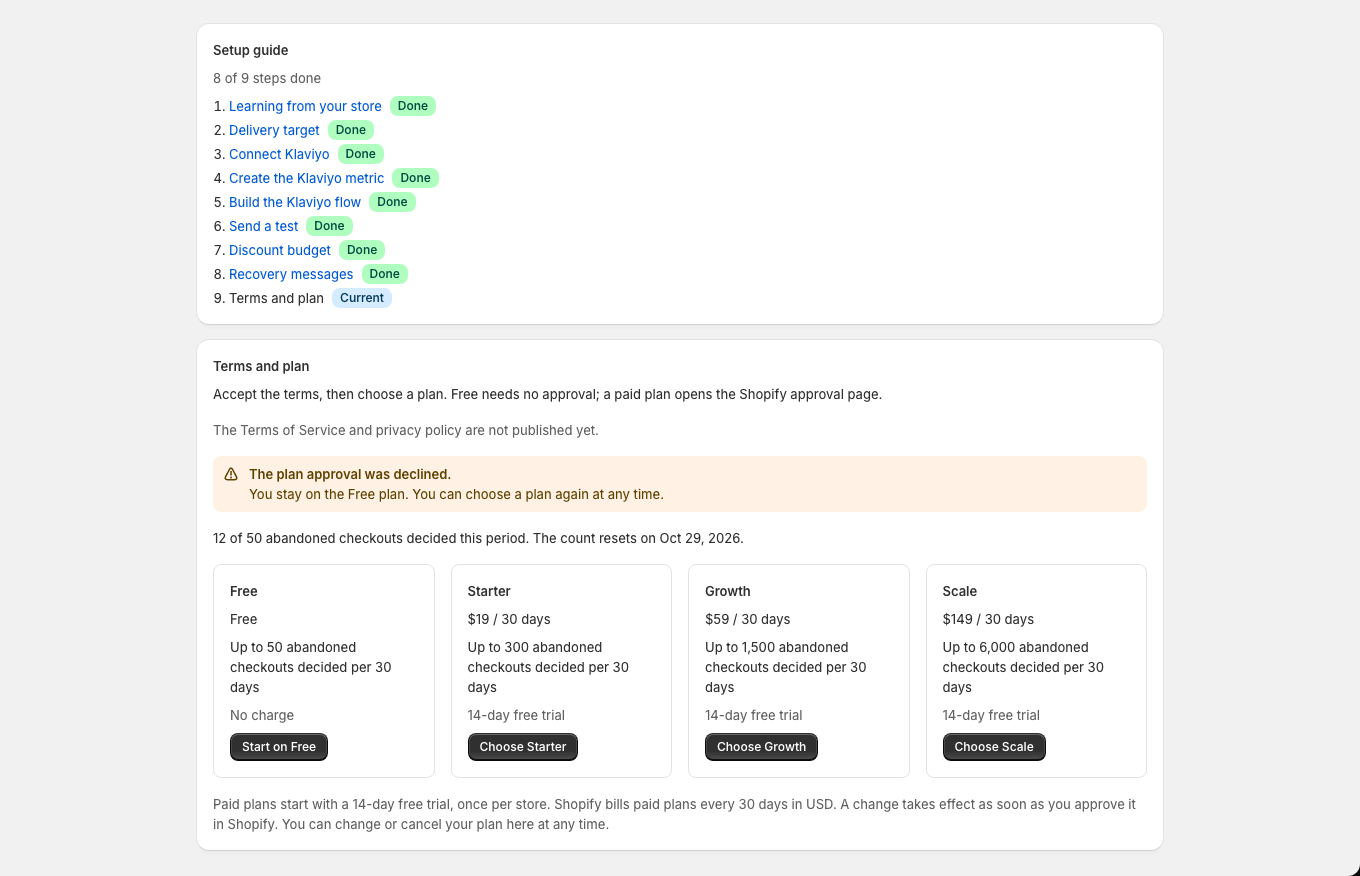This screenshot has height=876, width=1360.
Task: Click the '$149 / 30 days' price
Action: (989, 619)
